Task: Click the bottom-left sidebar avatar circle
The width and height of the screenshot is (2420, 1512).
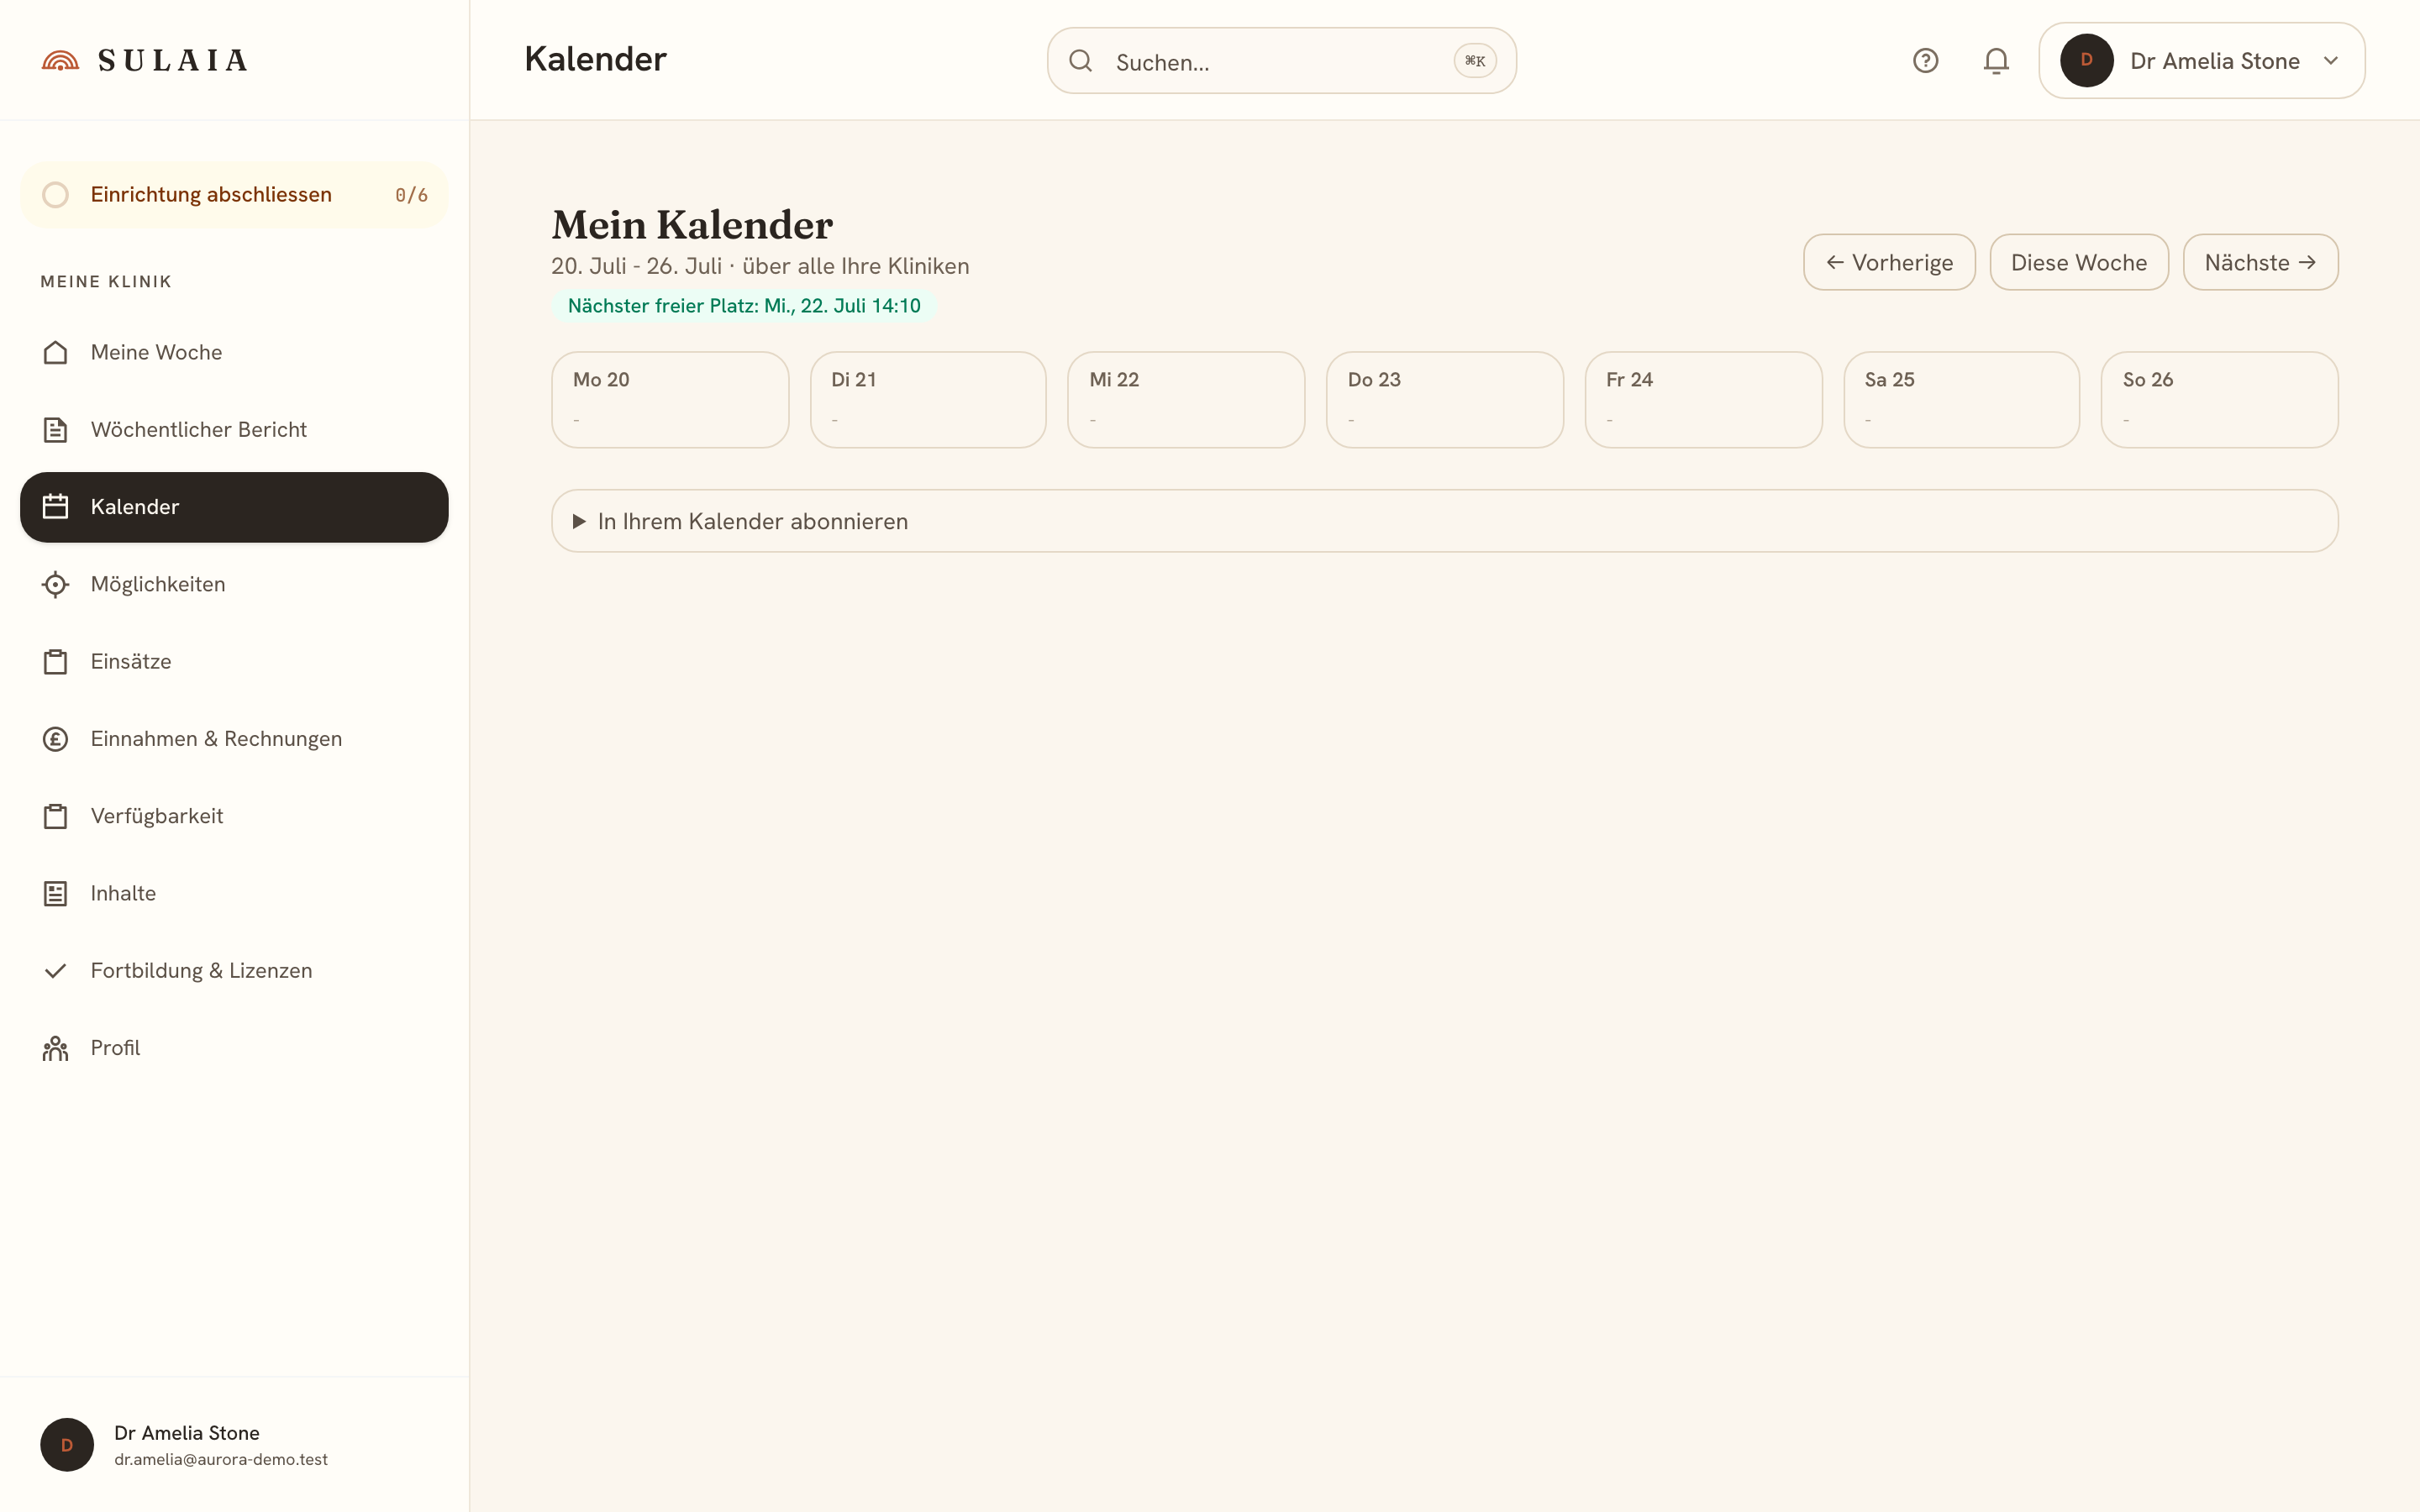Action: (67, 1445)
